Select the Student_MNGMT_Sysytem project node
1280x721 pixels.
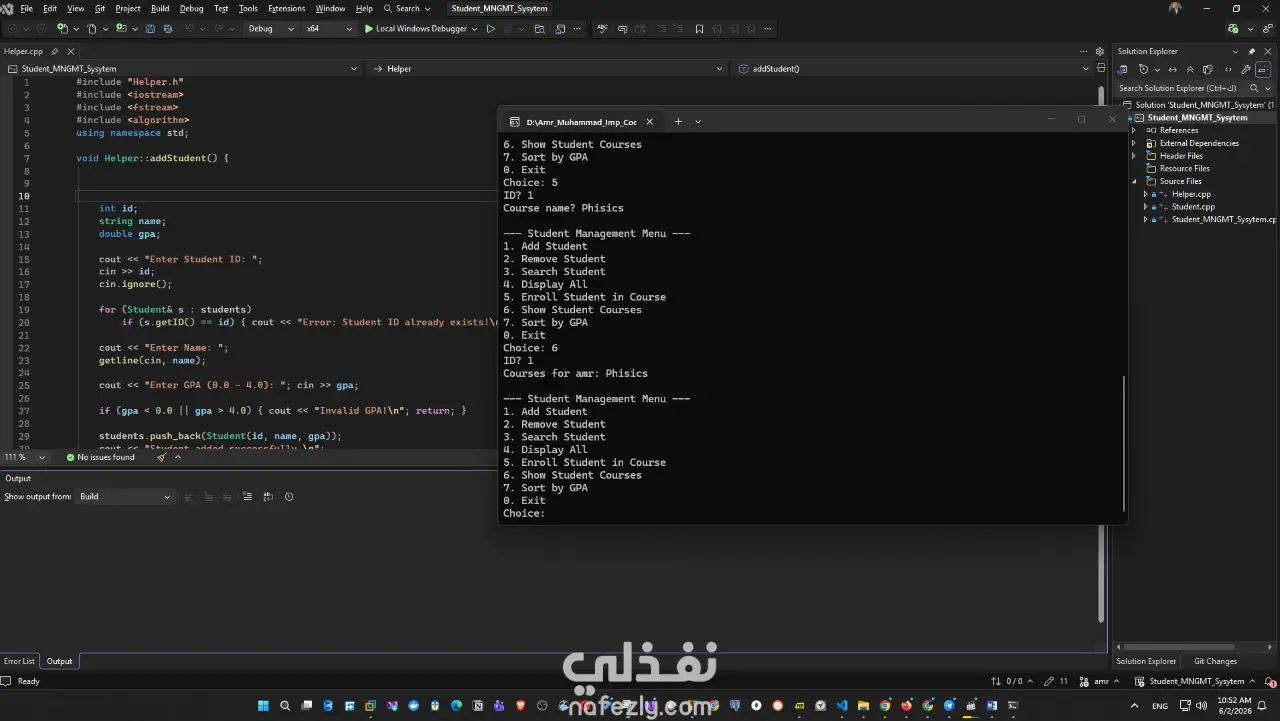1197,117
